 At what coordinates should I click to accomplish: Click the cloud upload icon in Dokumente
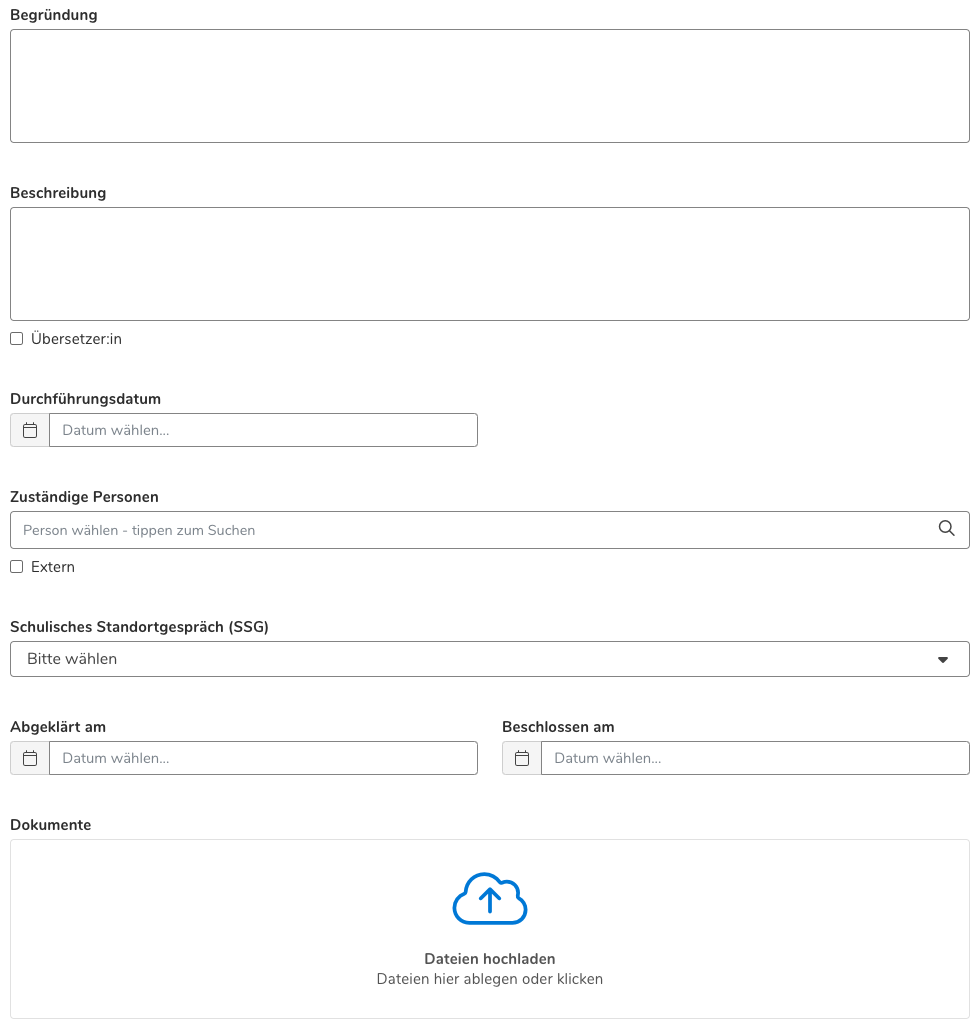click(x=490, y=898)
